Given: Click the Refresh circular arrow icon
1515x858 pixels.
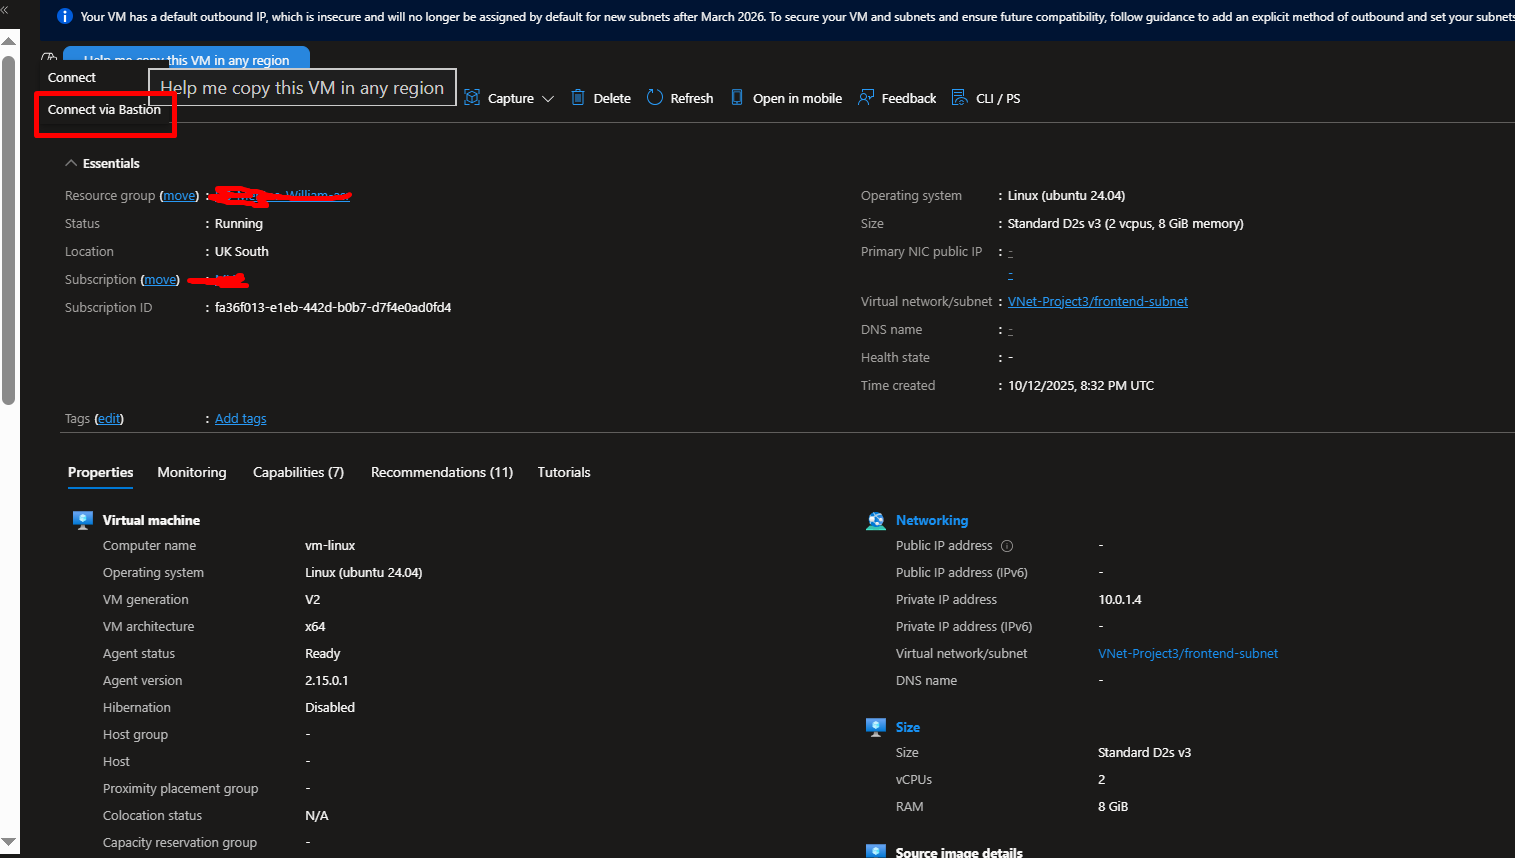Looking at the screenshot, I should (655, 98).
